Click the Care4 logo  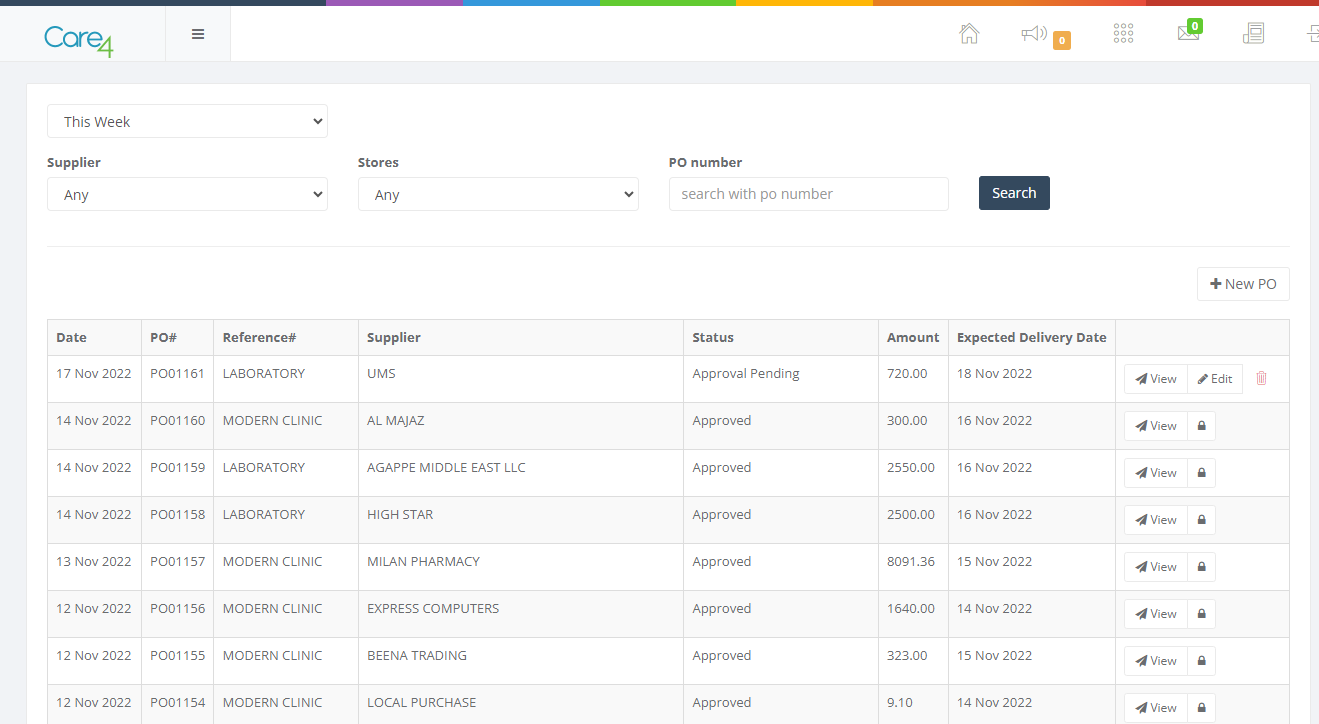click(x=78, y=39)
